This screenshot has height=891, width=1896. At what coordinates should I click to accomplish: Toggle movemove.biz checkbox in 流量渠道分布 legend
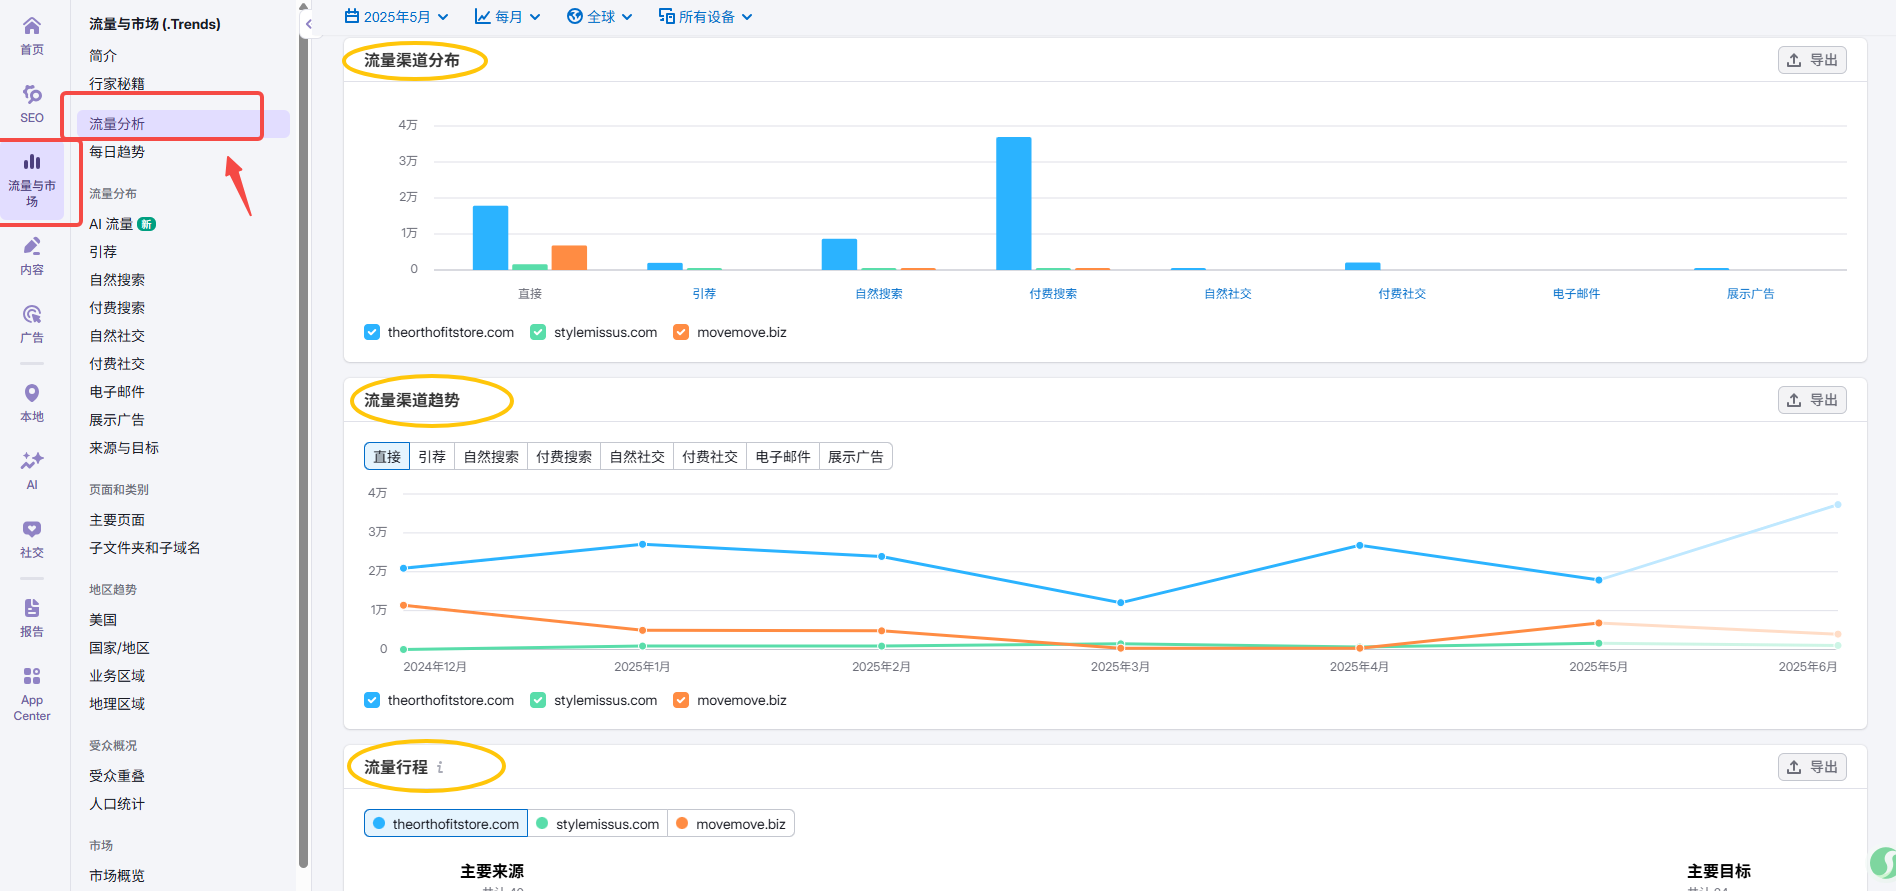click(681, 332)
